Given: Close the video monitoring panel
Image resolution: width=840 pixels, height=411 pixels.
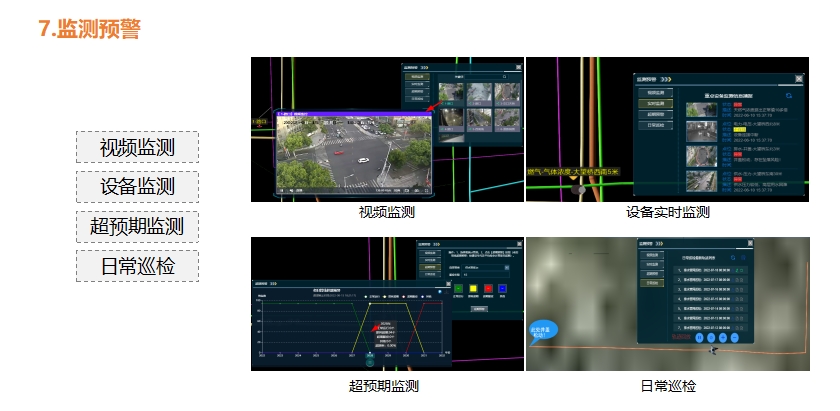Looking at the screenshot, I should click(x=519, y=67).
